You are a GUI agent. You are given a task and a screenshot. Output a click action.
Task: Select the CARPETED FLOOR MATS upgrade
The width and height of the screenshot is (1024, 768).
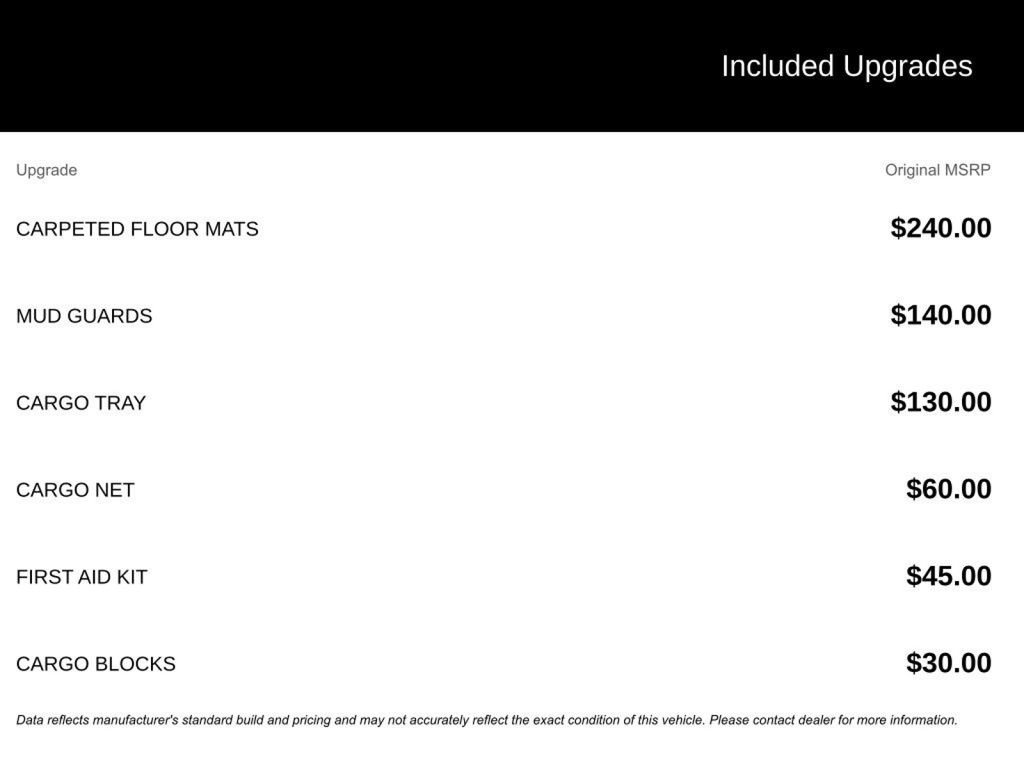click(x=137, y=229)
